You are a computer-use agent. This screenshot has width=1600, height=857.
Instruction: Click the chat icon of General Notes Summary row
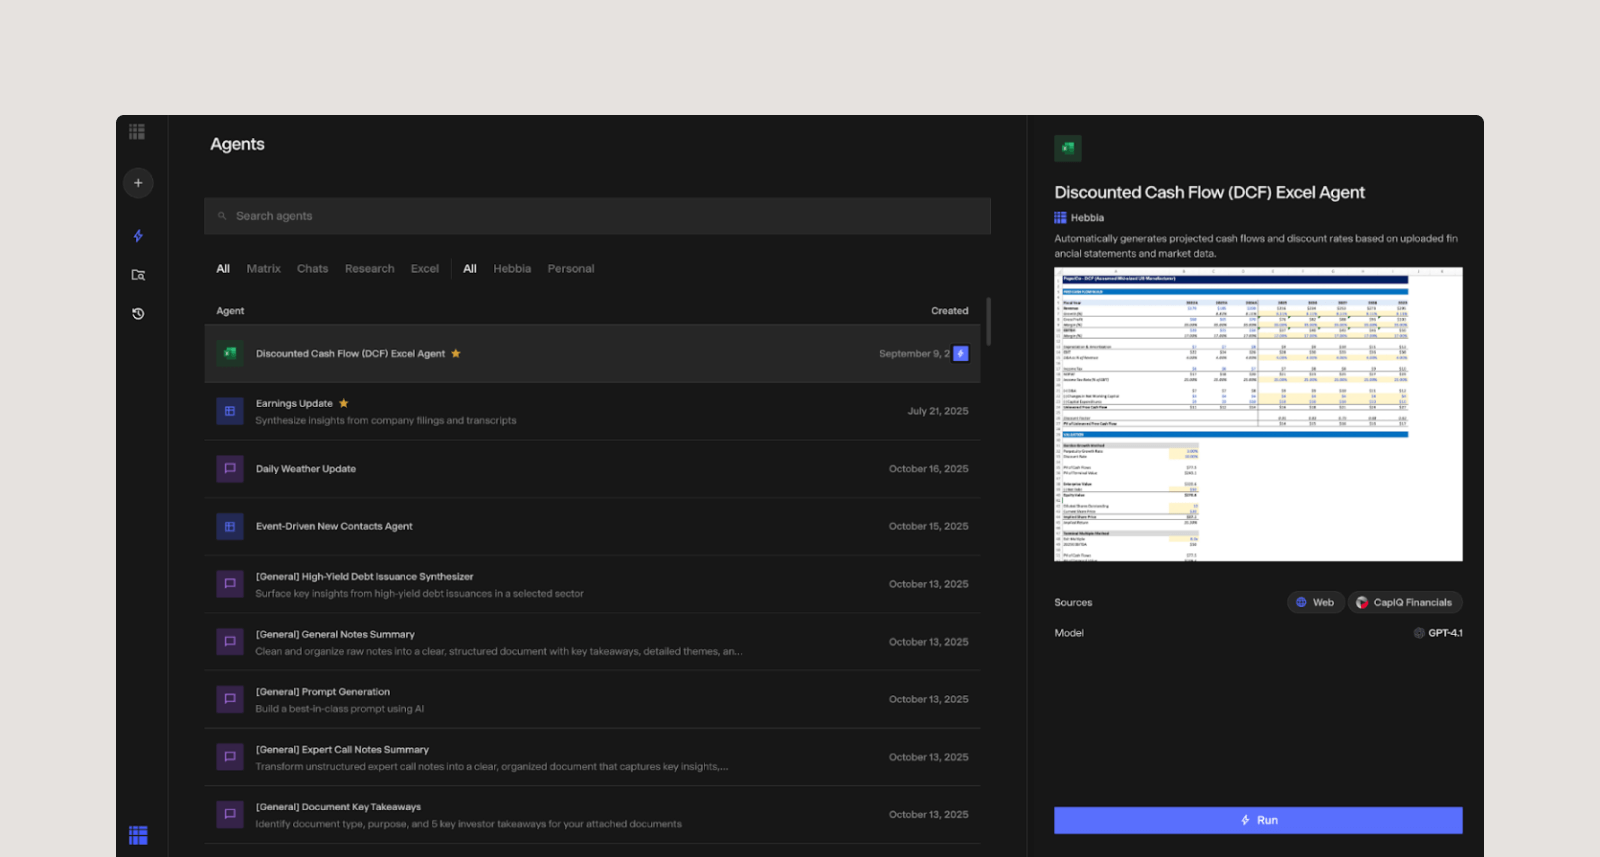[x=230, y=642]
